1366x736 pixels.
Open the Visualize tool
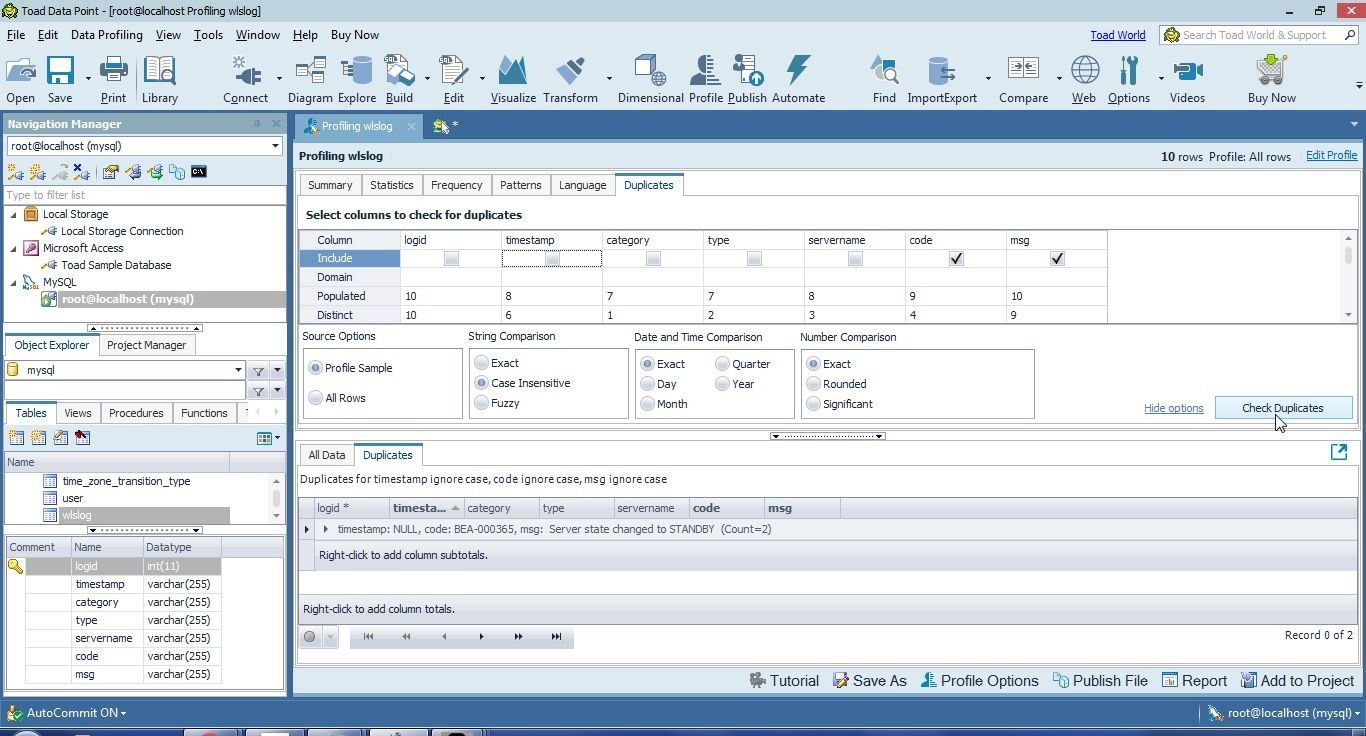(513, 79)
